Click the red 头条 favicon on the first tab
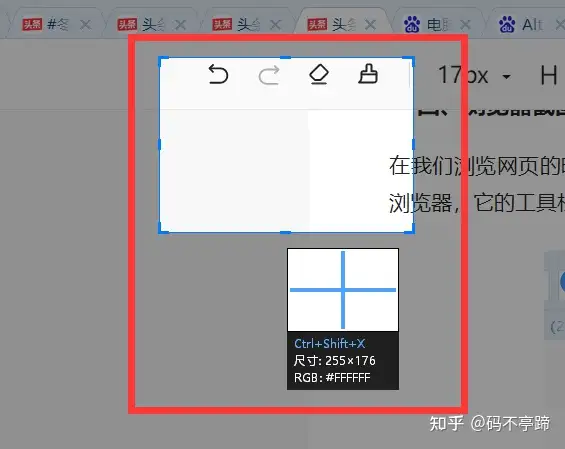Image resolution: width=565 pixels, height=449 pixels. pyautogui.click(x=32, y=25)
